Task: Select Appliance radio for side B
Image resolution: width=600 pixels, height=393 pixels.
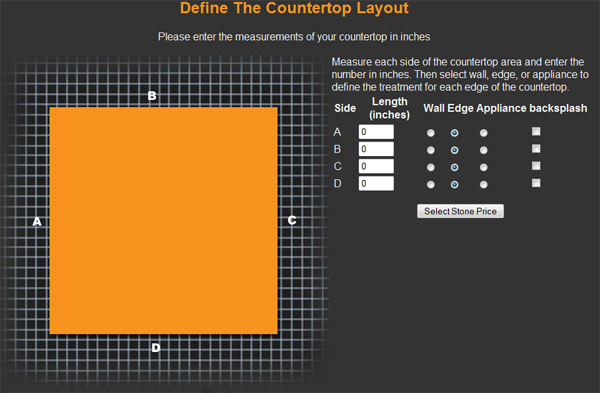Action: 484,150
